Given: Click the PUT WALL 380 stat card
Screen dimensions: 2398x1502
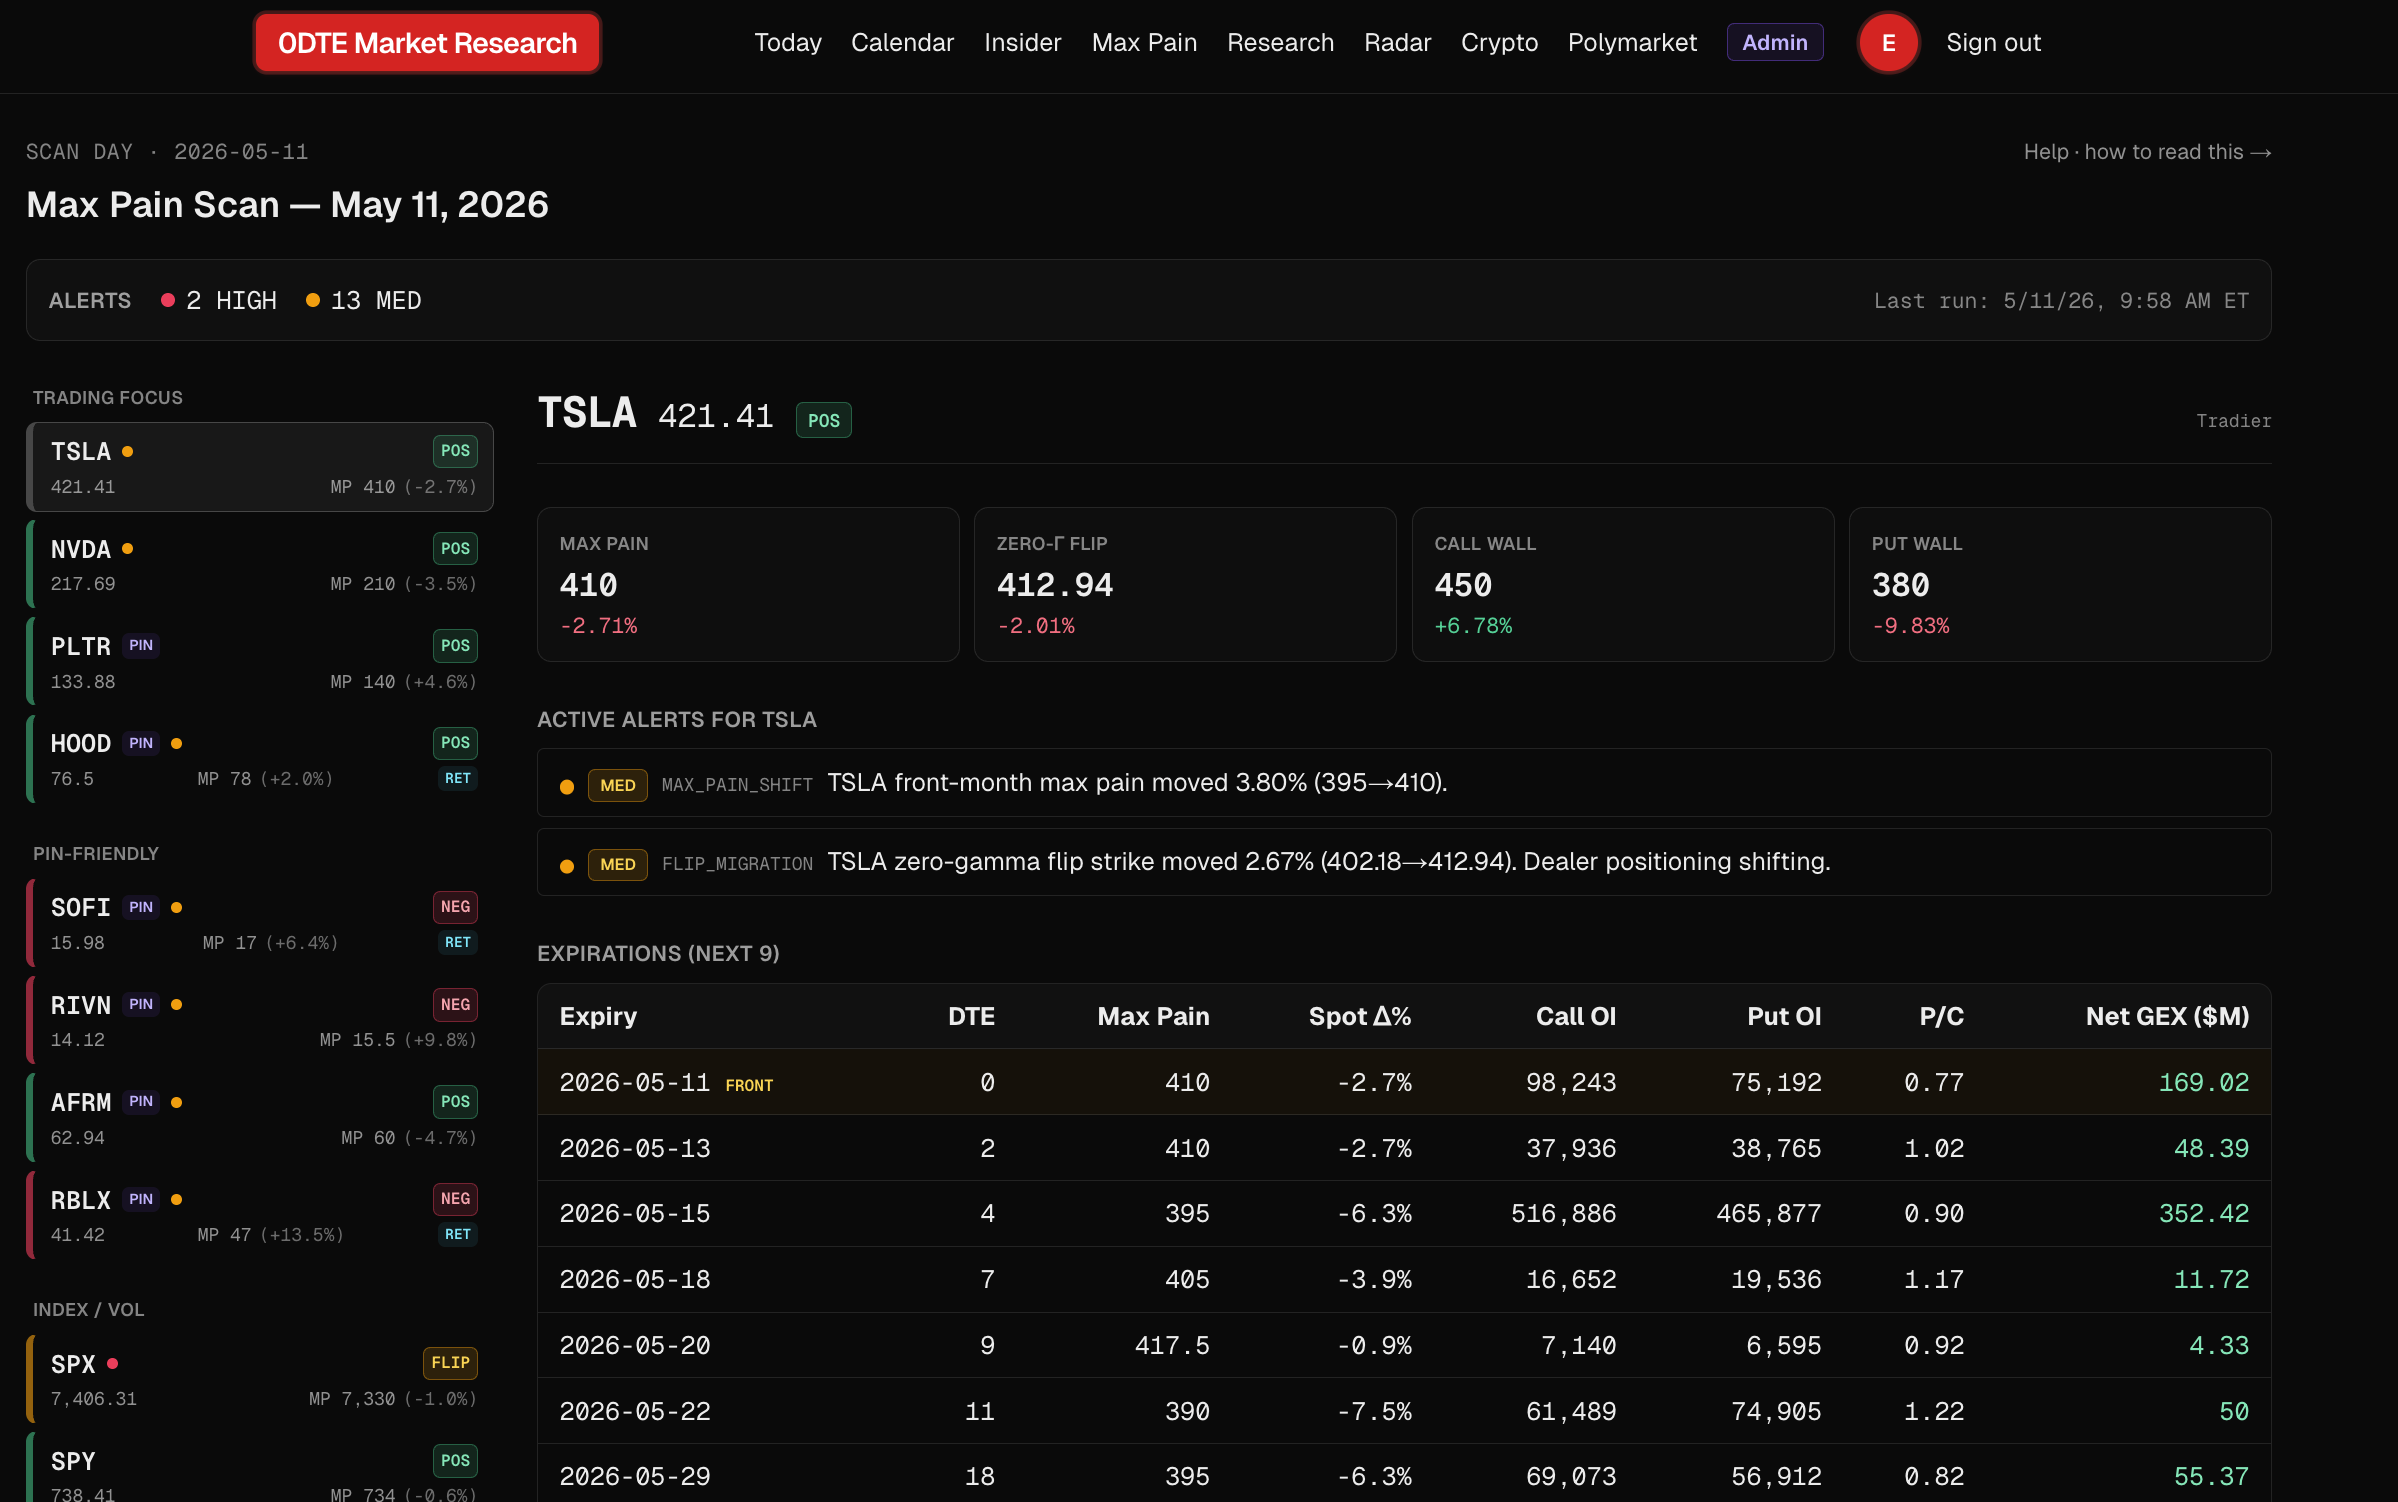Looking at the screenshot, I should pos(2060,585).
